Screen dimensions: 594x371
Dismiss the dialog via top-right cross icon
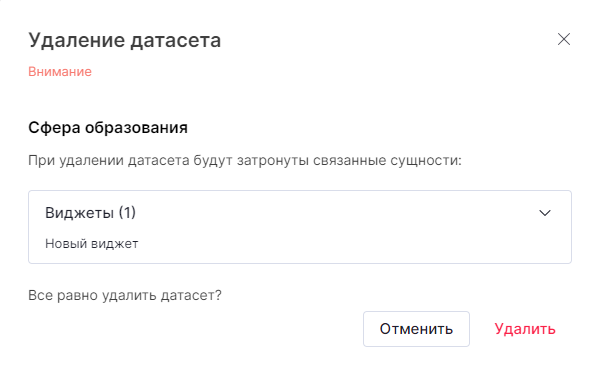tap(564, 39)
